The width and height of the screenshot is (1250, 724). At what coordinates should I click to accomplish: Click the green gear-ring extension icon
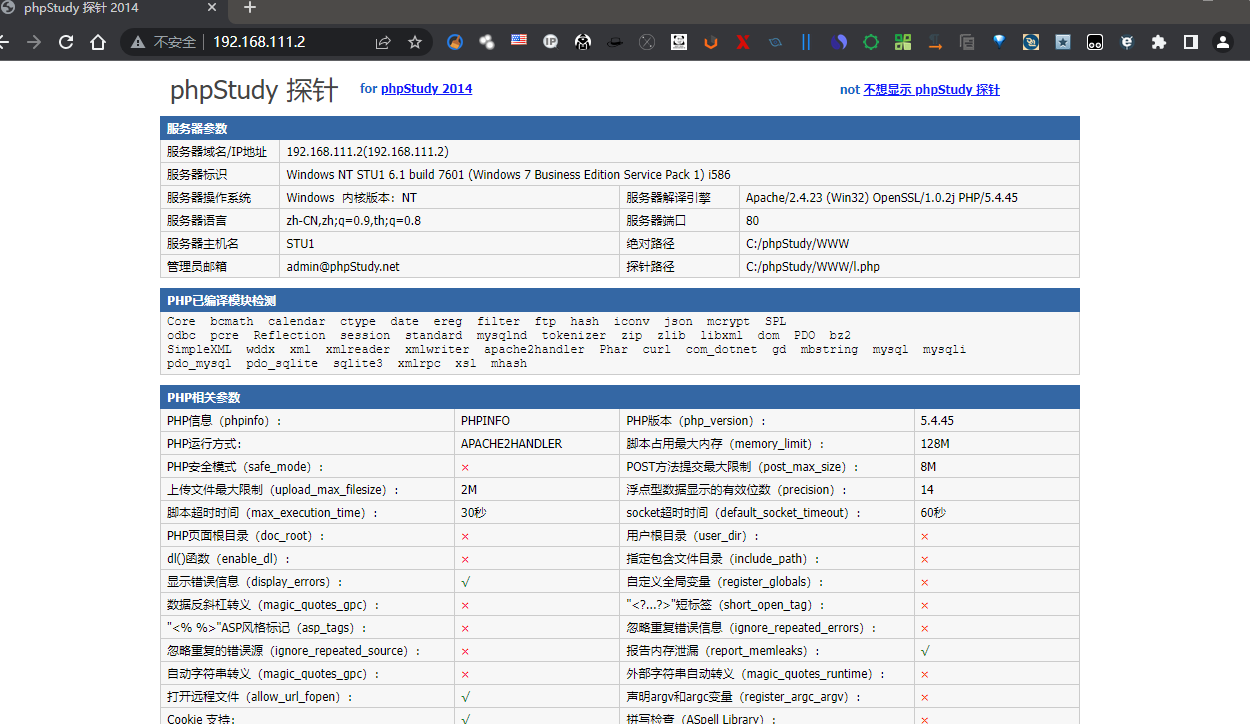point(871,42)
